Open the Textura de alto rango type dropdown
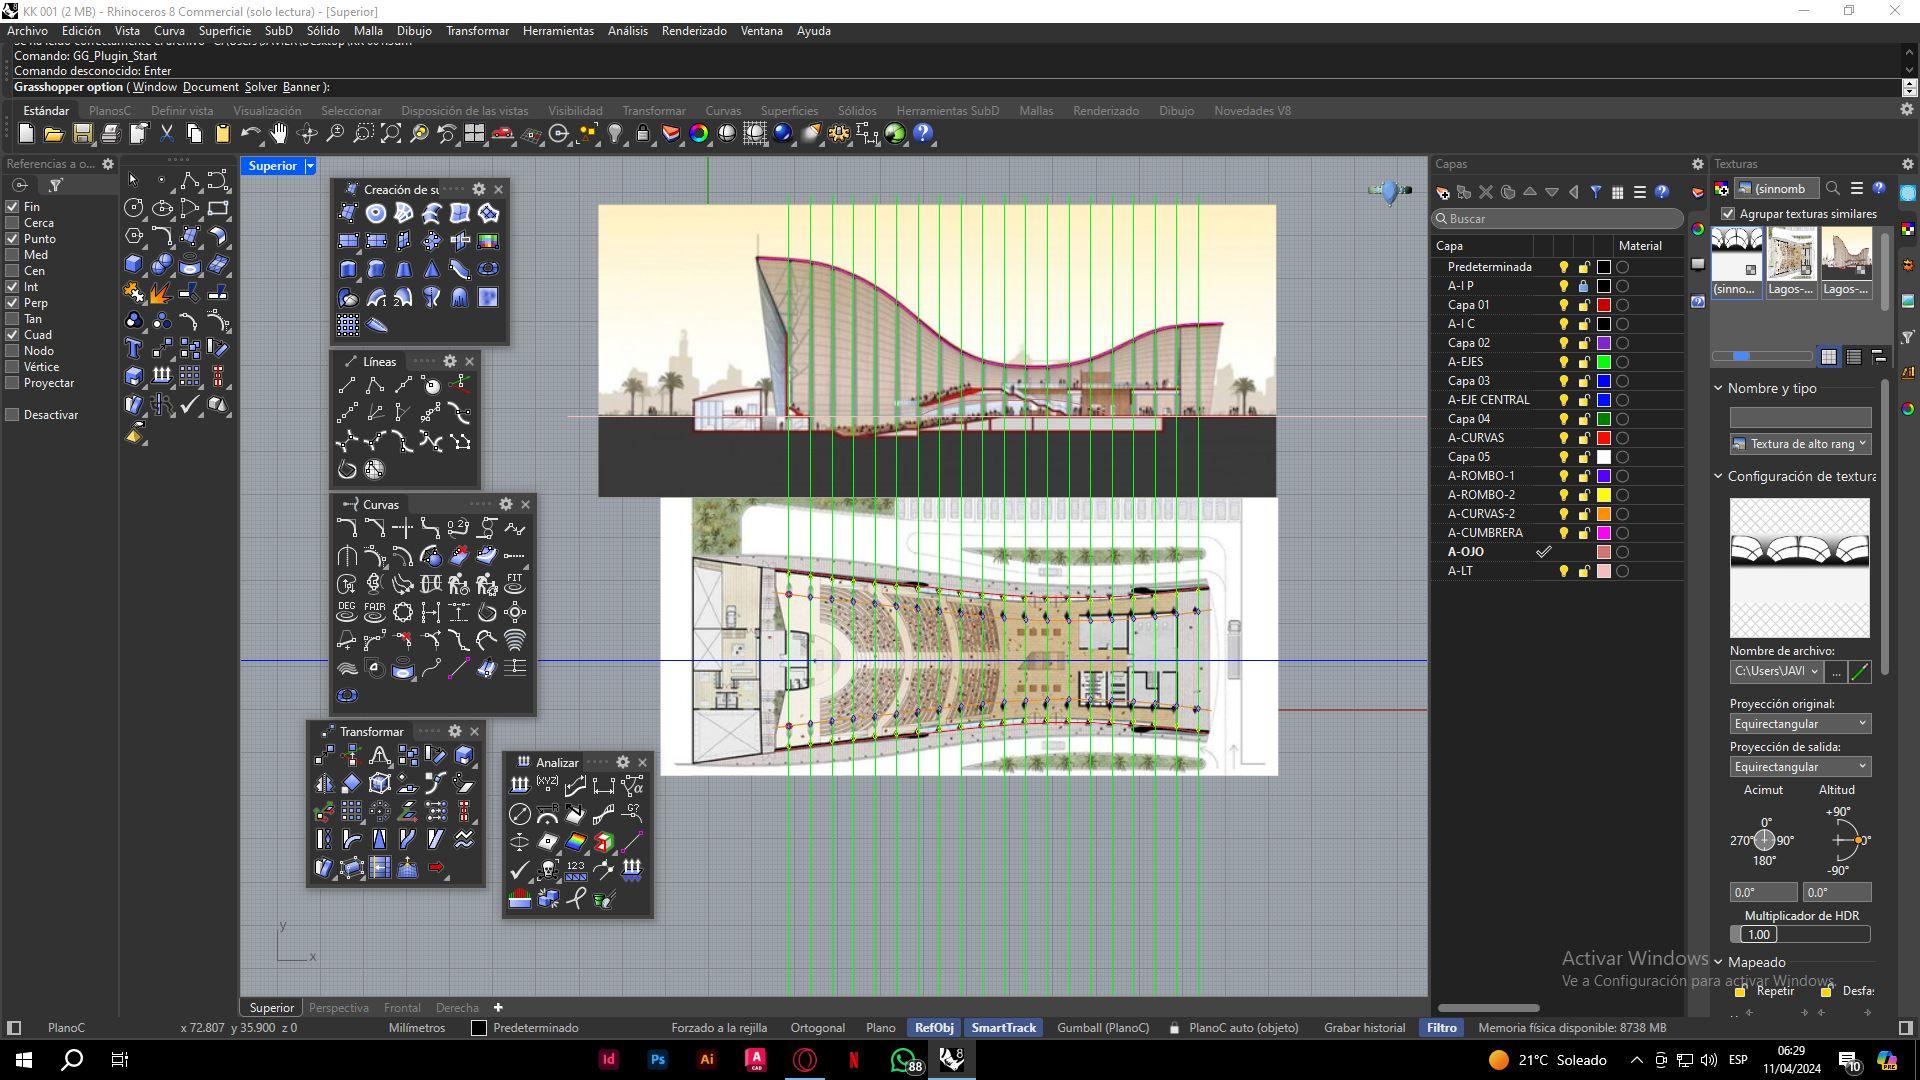 (1800, 444)
